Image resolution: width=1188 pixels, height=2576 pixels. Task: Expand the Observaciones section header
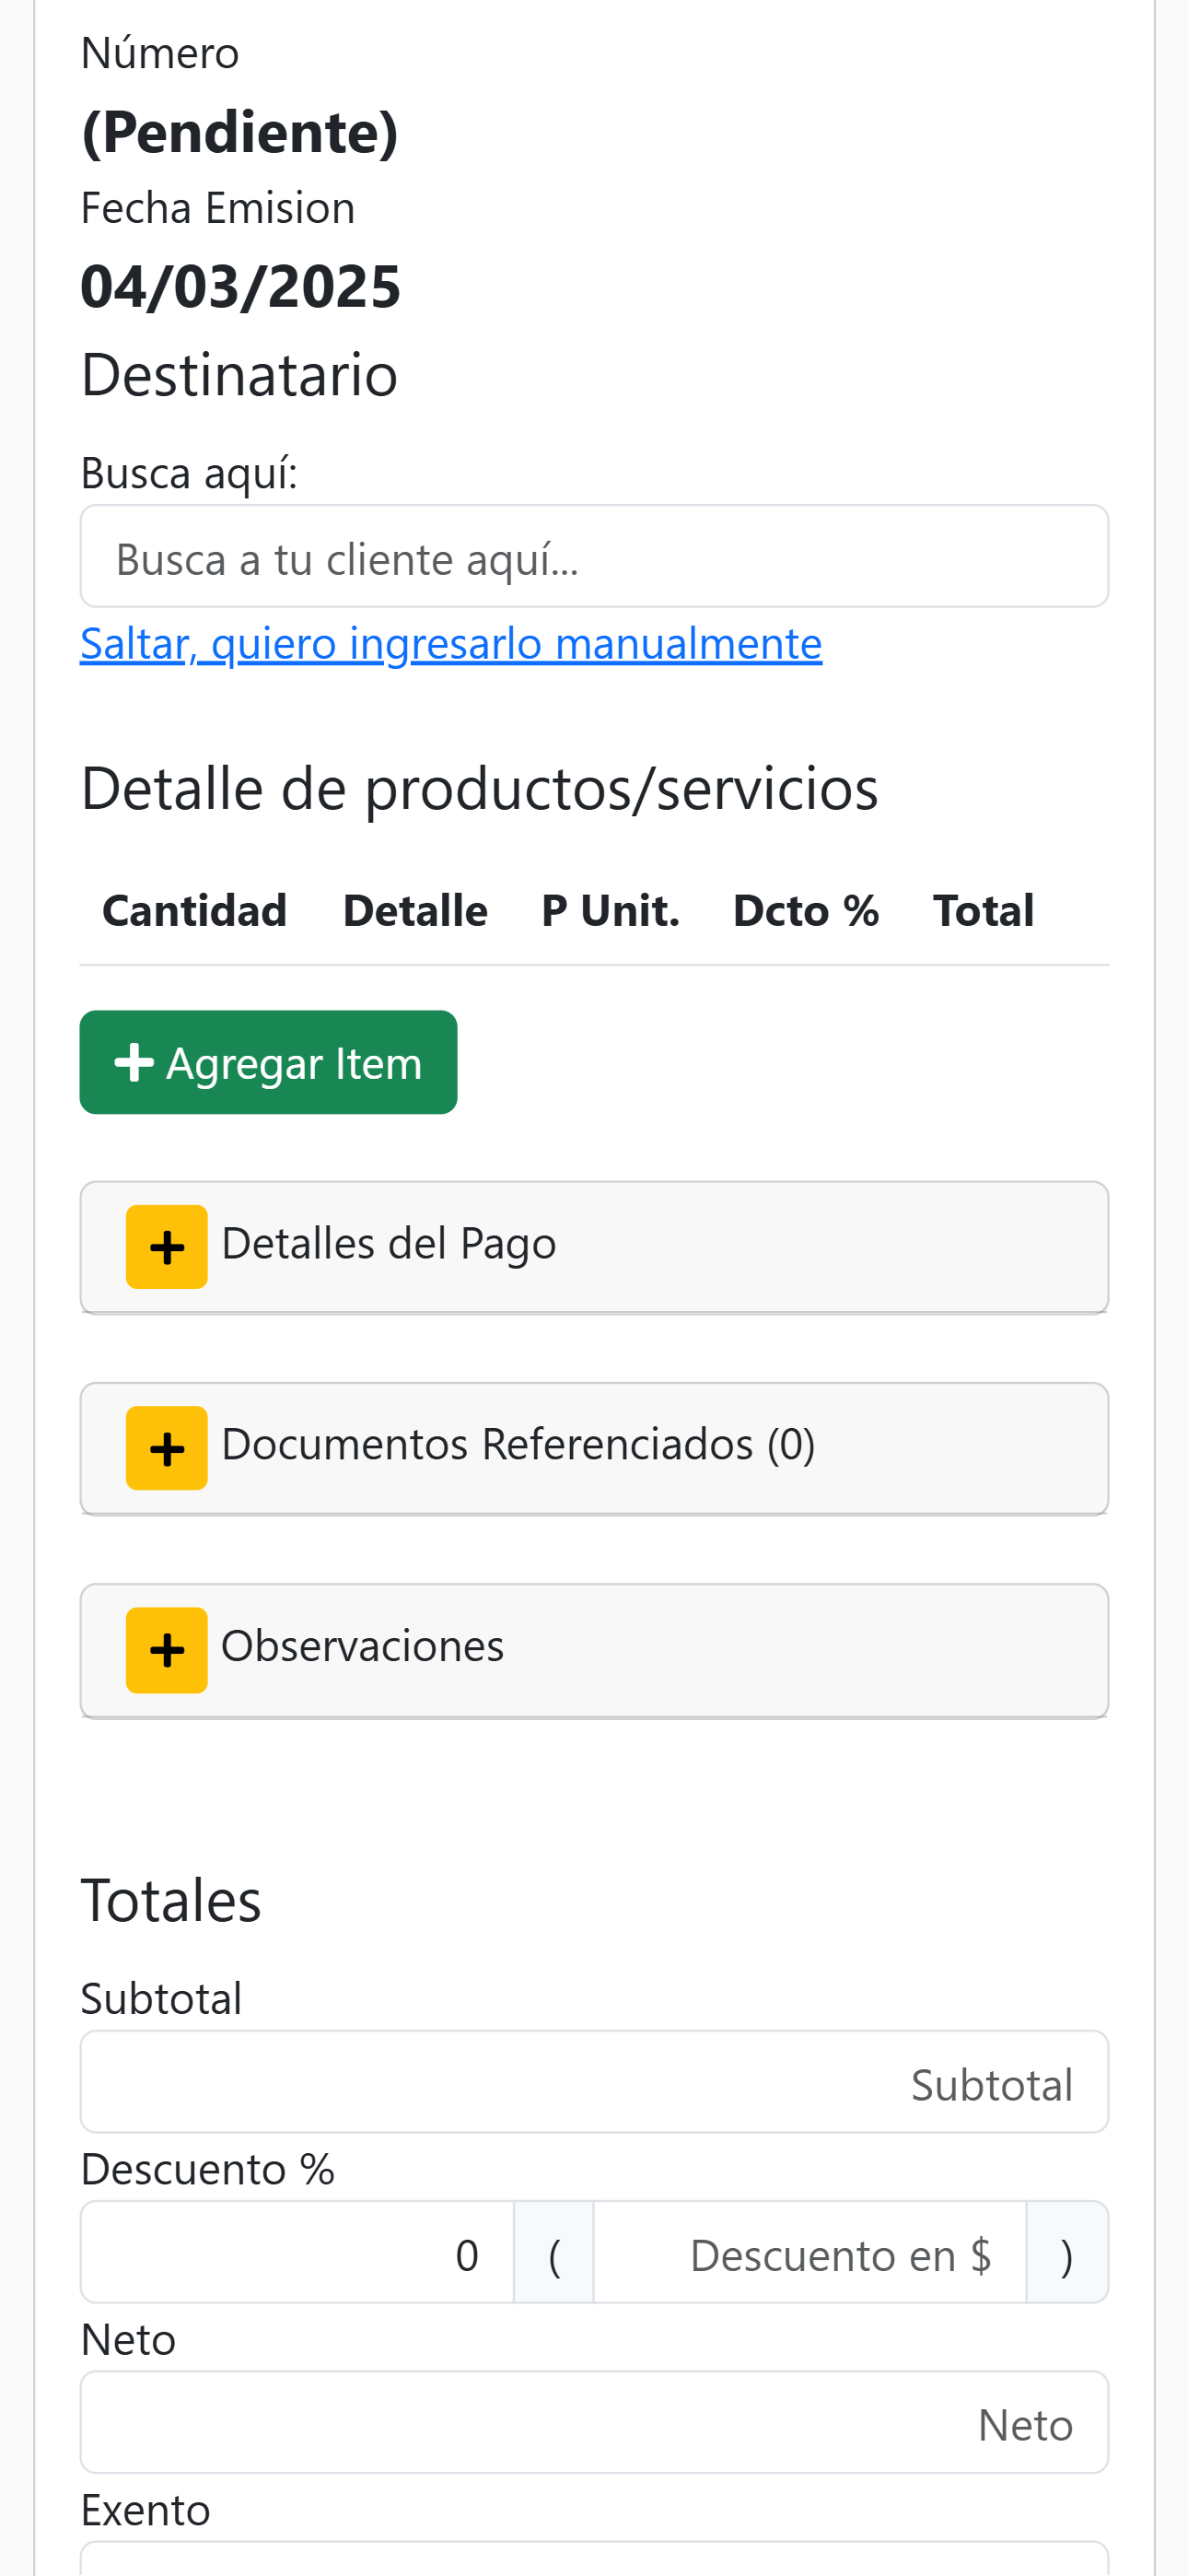click(x=594, y=1650)
